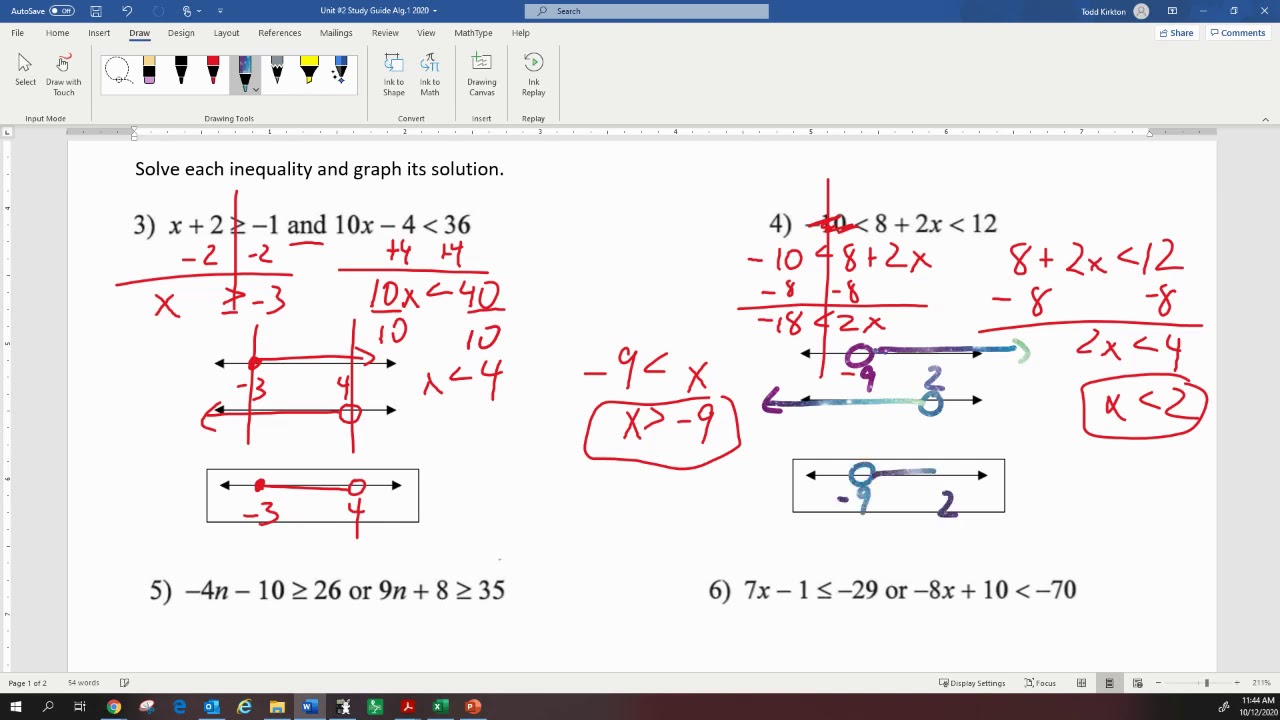Image resolution: width=1280 pixels, height=720 pixels.
Task: Open Google Chrome from the taskbar
Action: [x=114, y=707]
